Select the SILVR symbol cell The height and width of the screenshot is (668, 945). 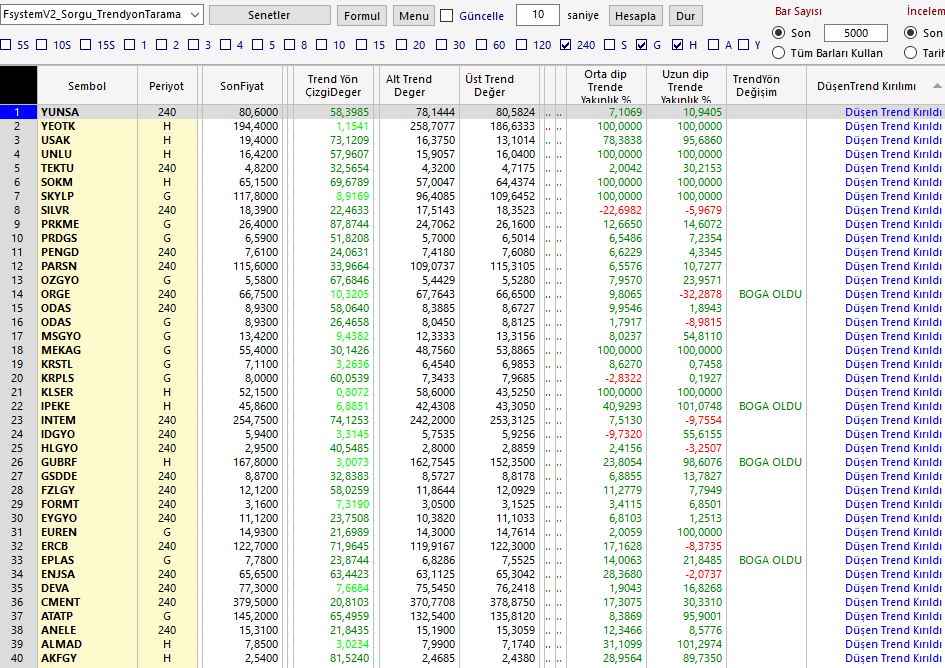pyautogui.click(x=87, y=210)
